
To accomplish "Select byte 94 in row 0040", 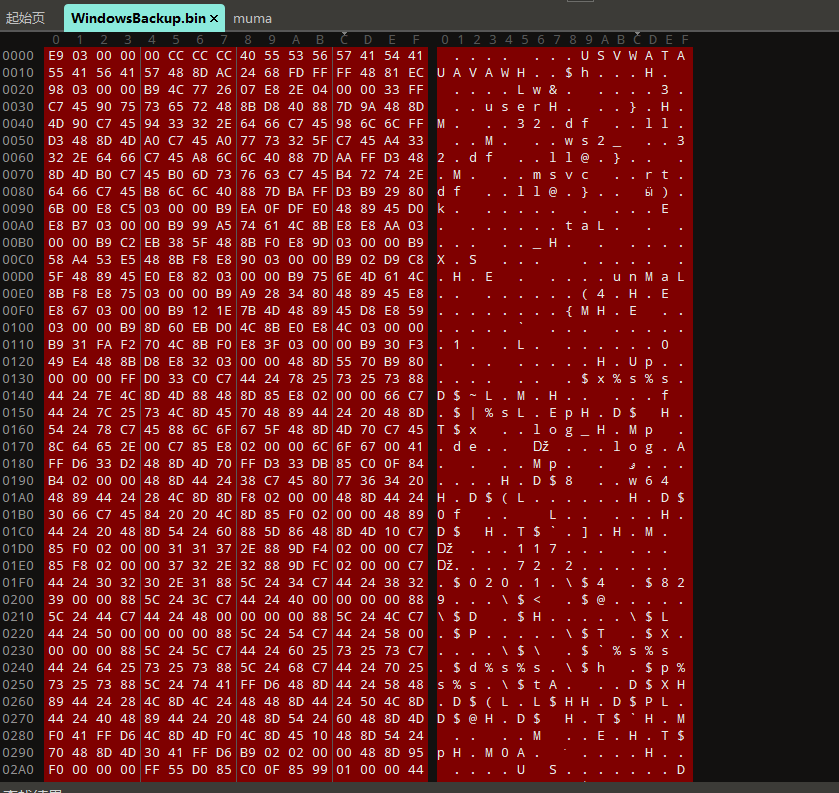I will (152, 124).
